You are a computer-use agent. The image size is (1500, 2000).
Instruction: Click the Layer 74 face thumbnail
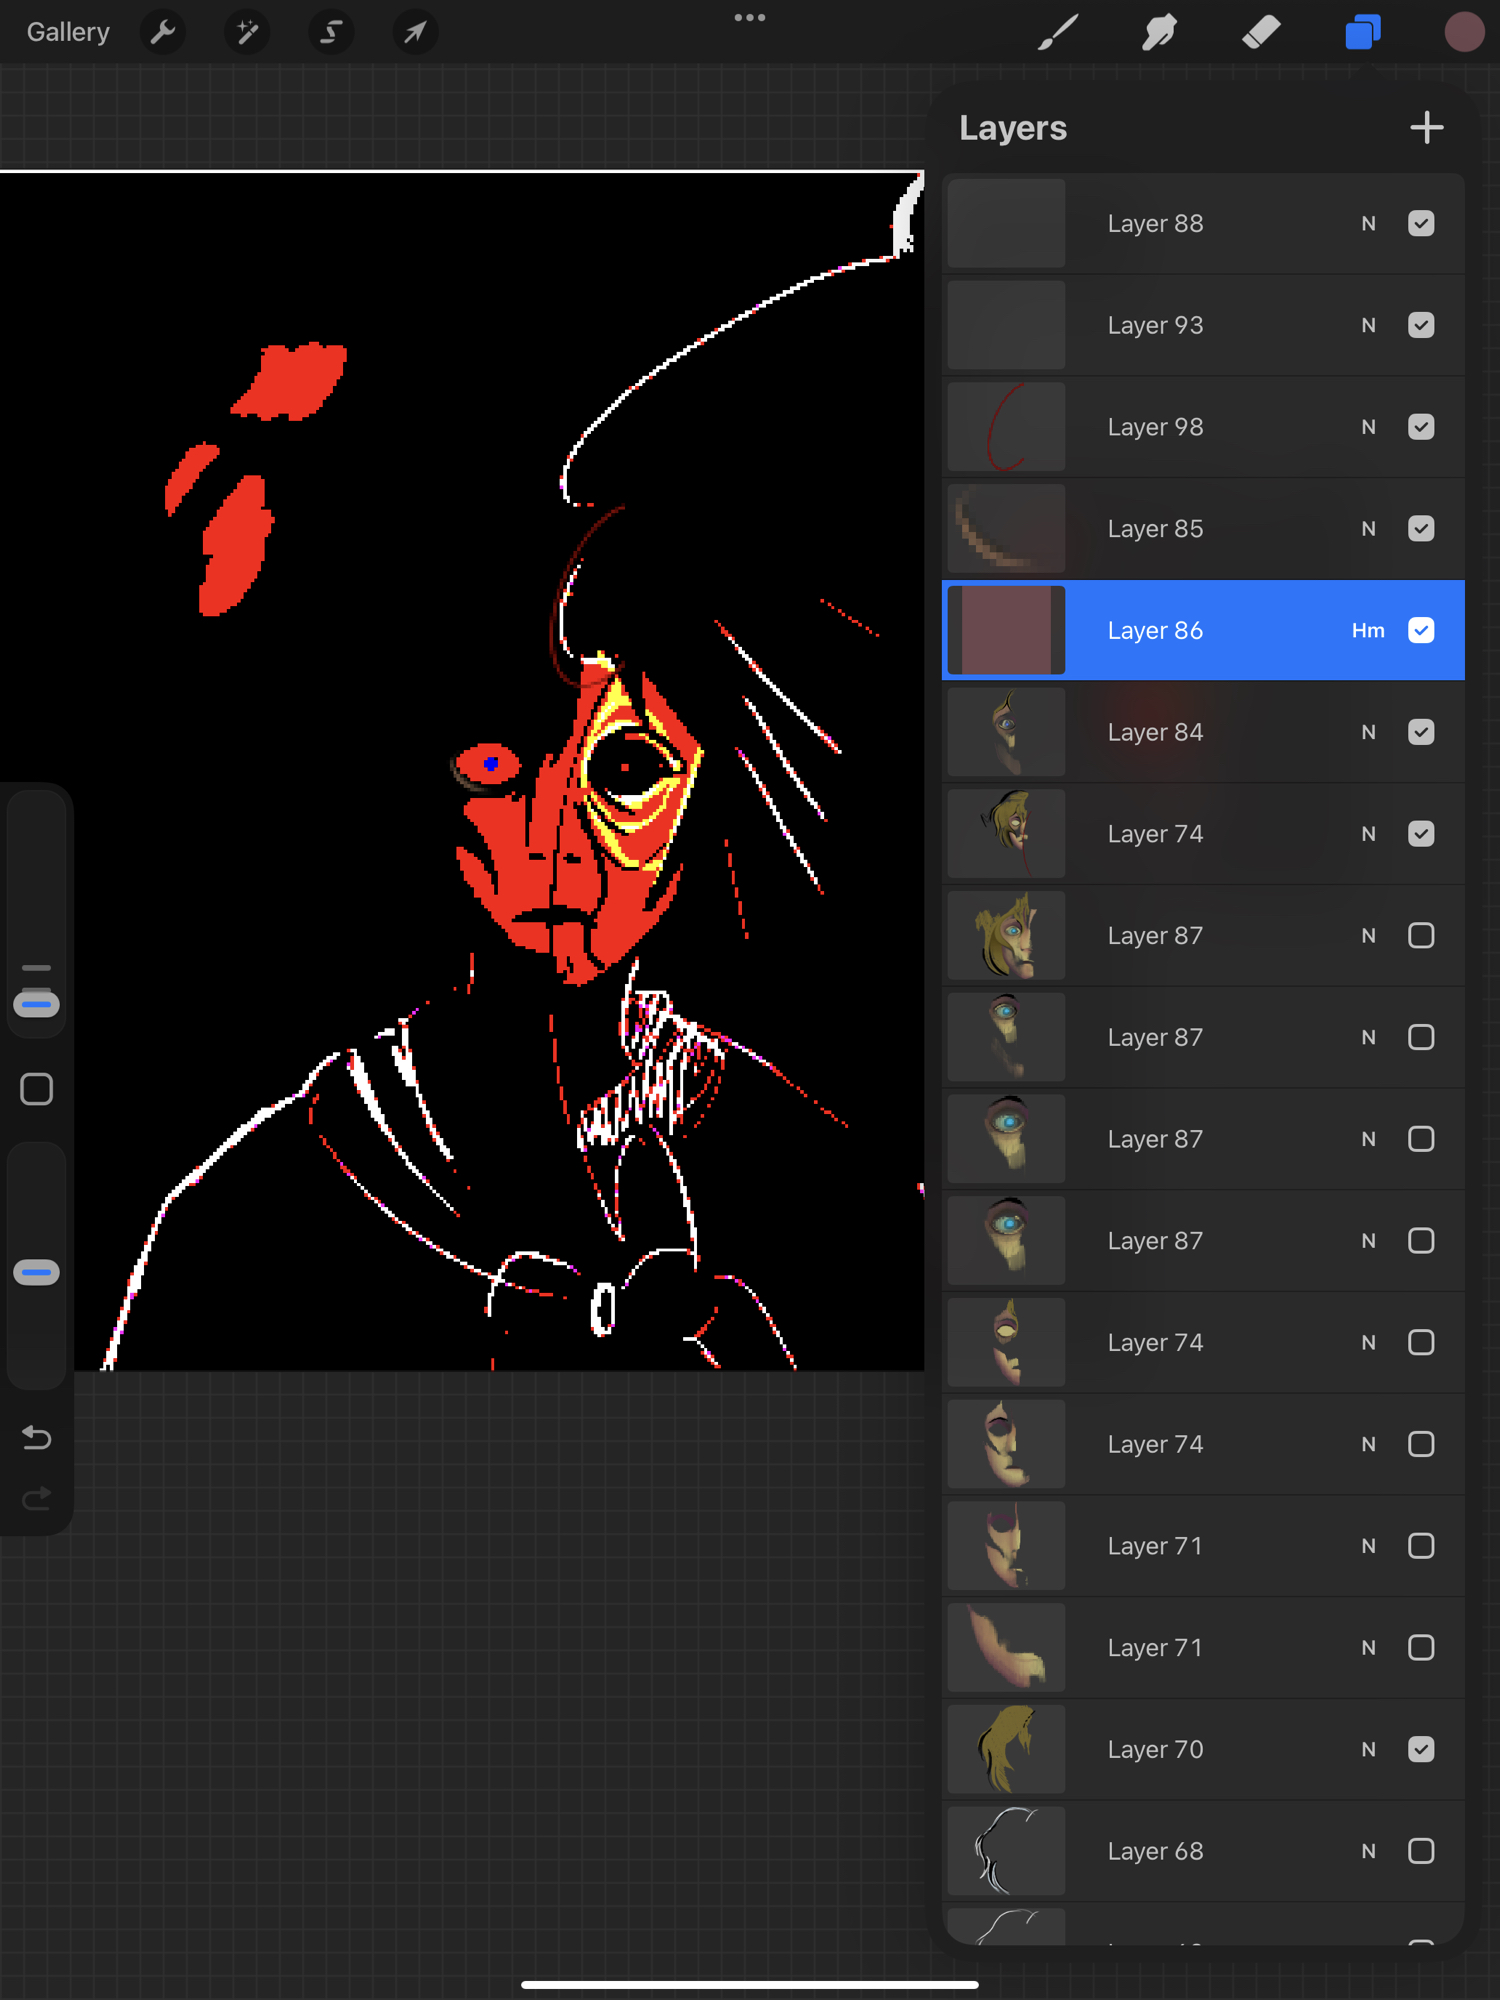click(1006, 834)
